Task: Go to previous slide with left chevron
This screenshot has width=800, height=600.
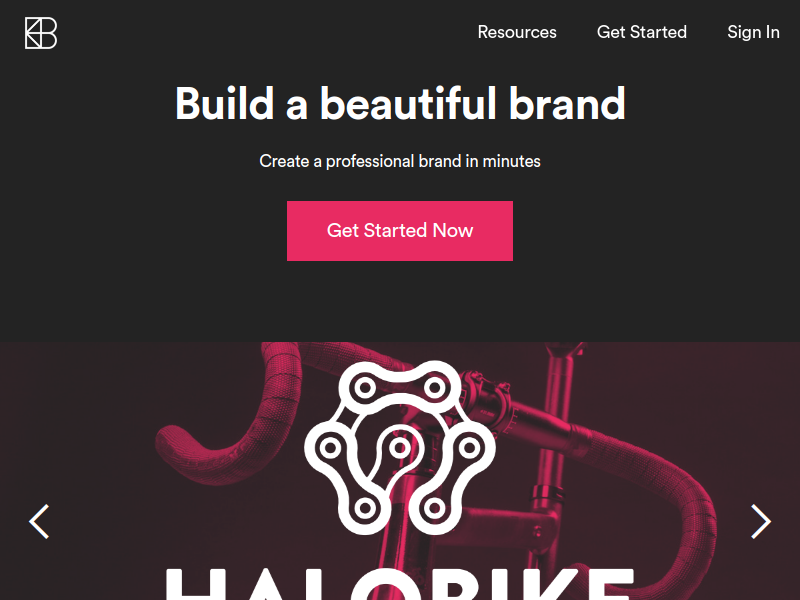Action: click(39, 521)
